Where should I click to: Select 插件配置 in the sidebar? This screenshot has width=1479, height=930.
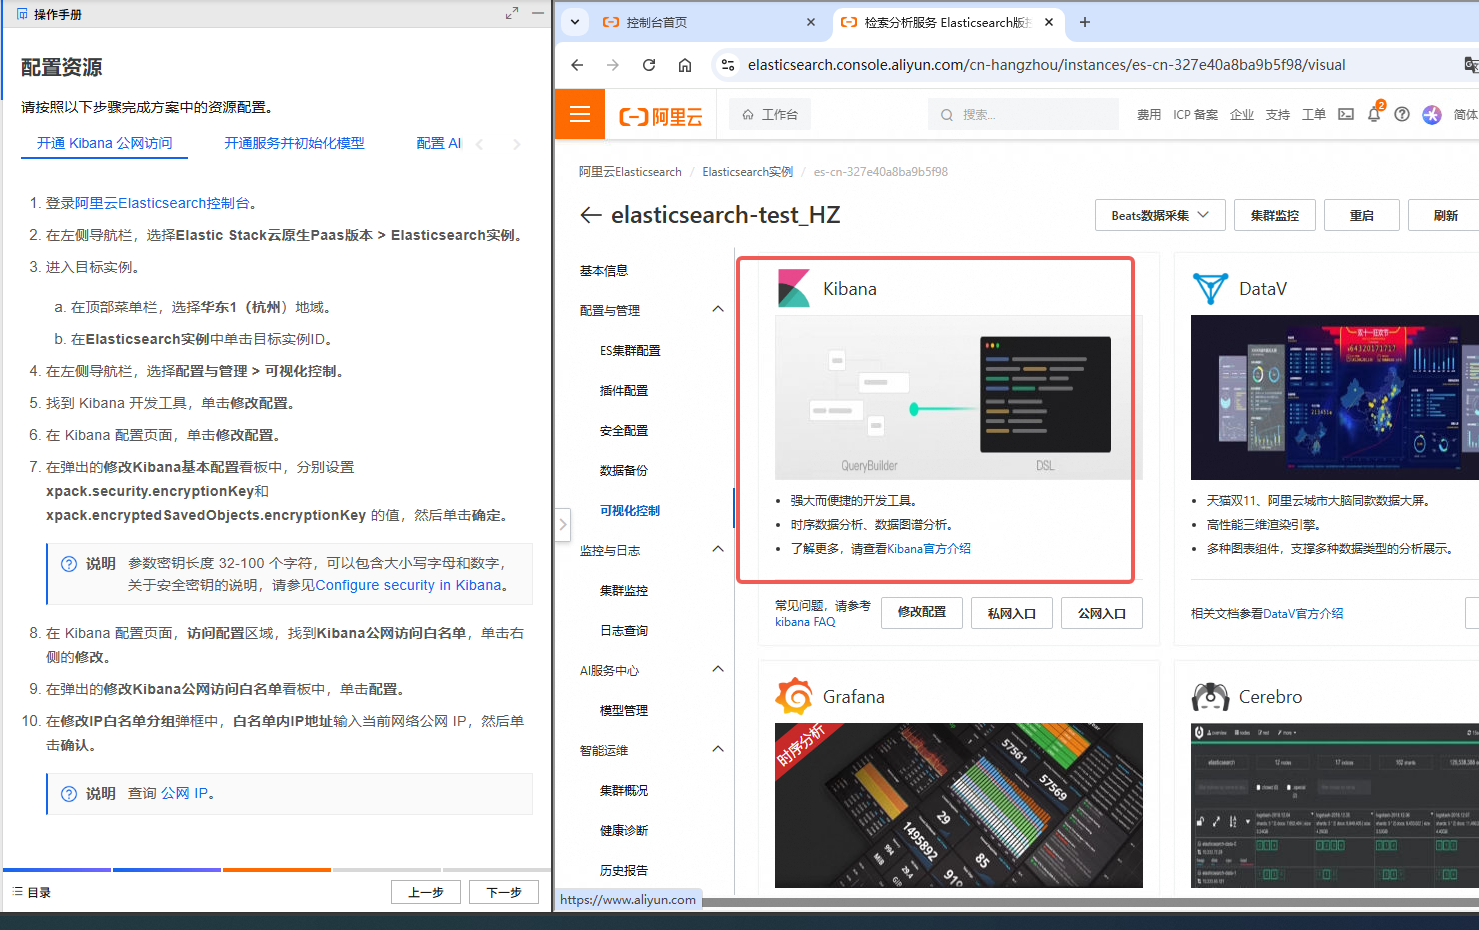[624, 391]
